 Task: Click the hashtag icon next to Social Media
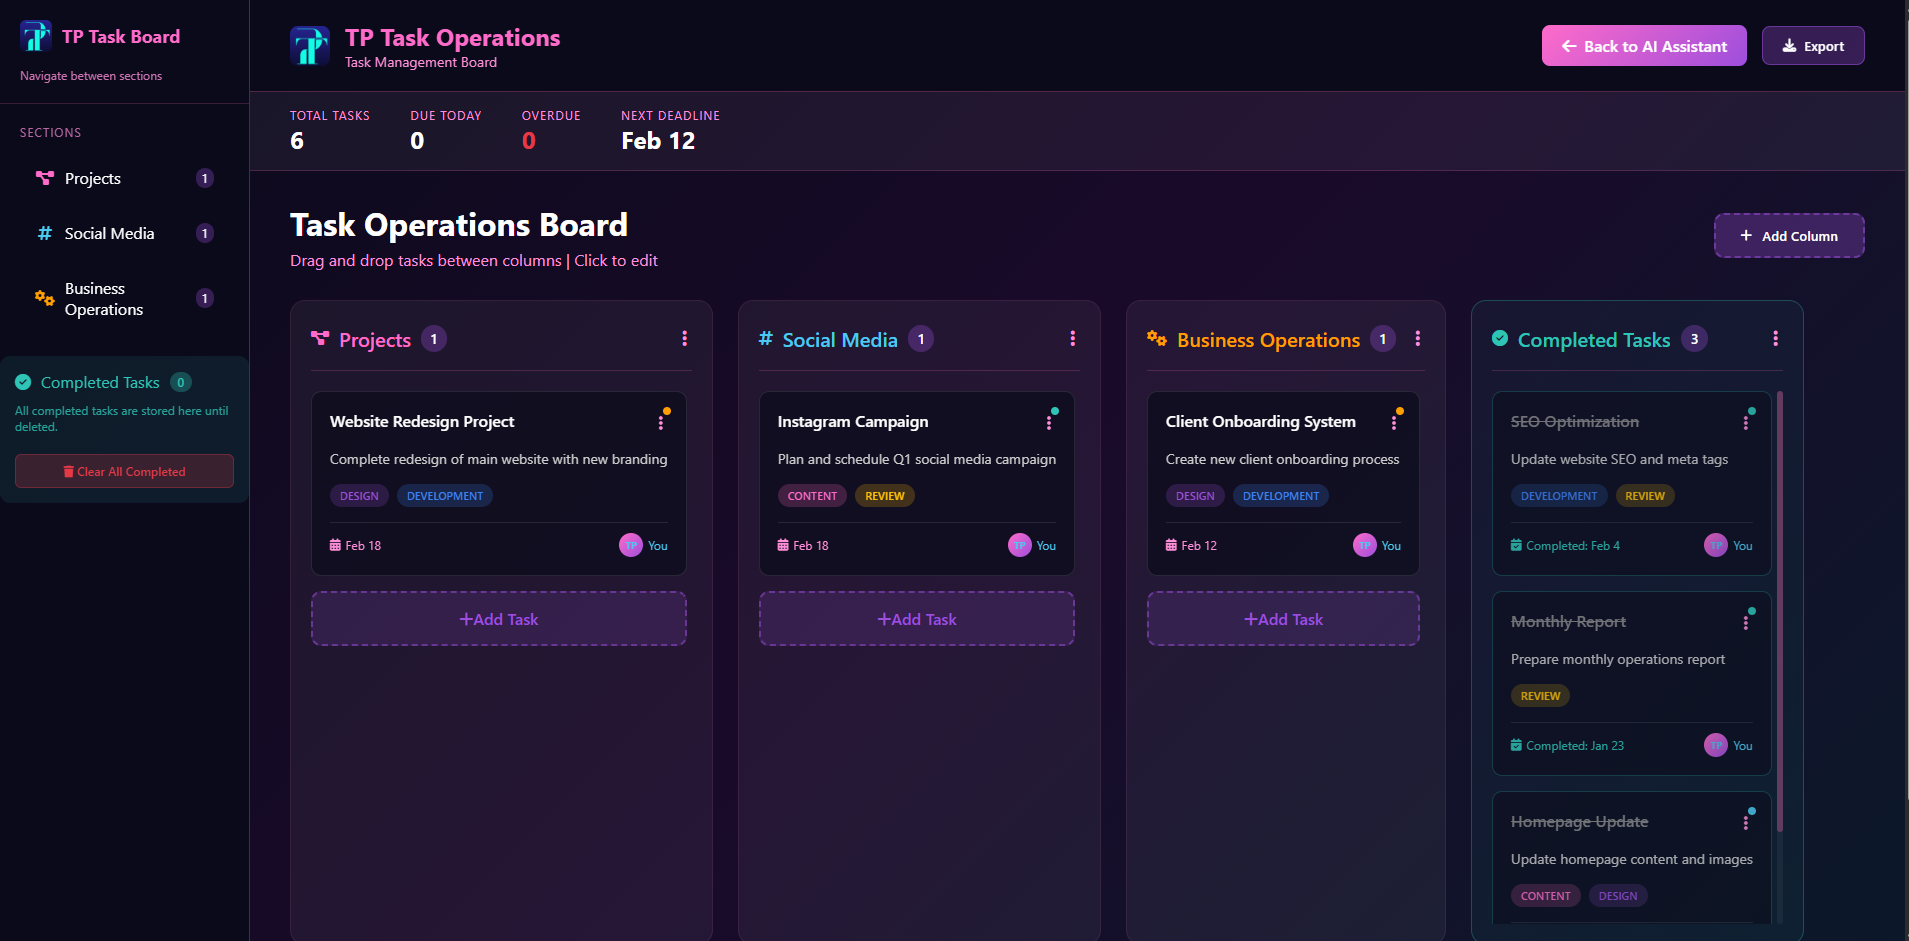pos(44,233)
